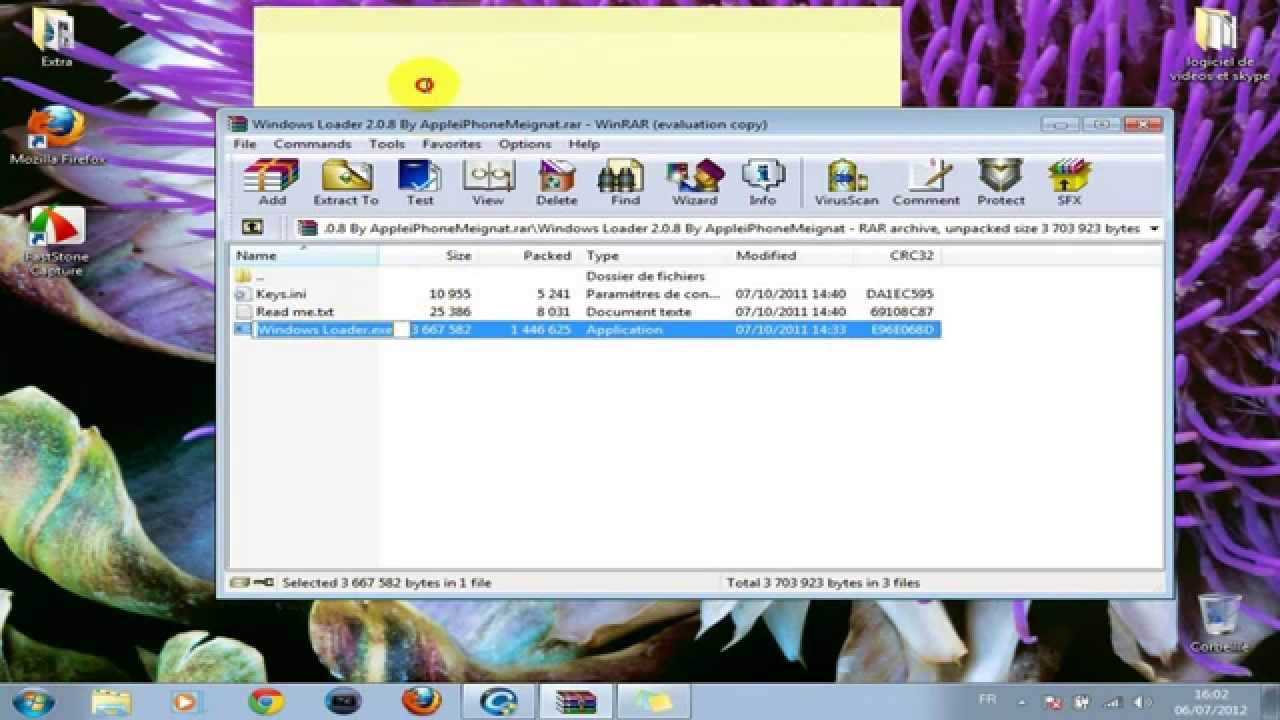Click FR language indicator in tray
The height and width of the screenshot is (720, 1280).
[x=987, y=699]
